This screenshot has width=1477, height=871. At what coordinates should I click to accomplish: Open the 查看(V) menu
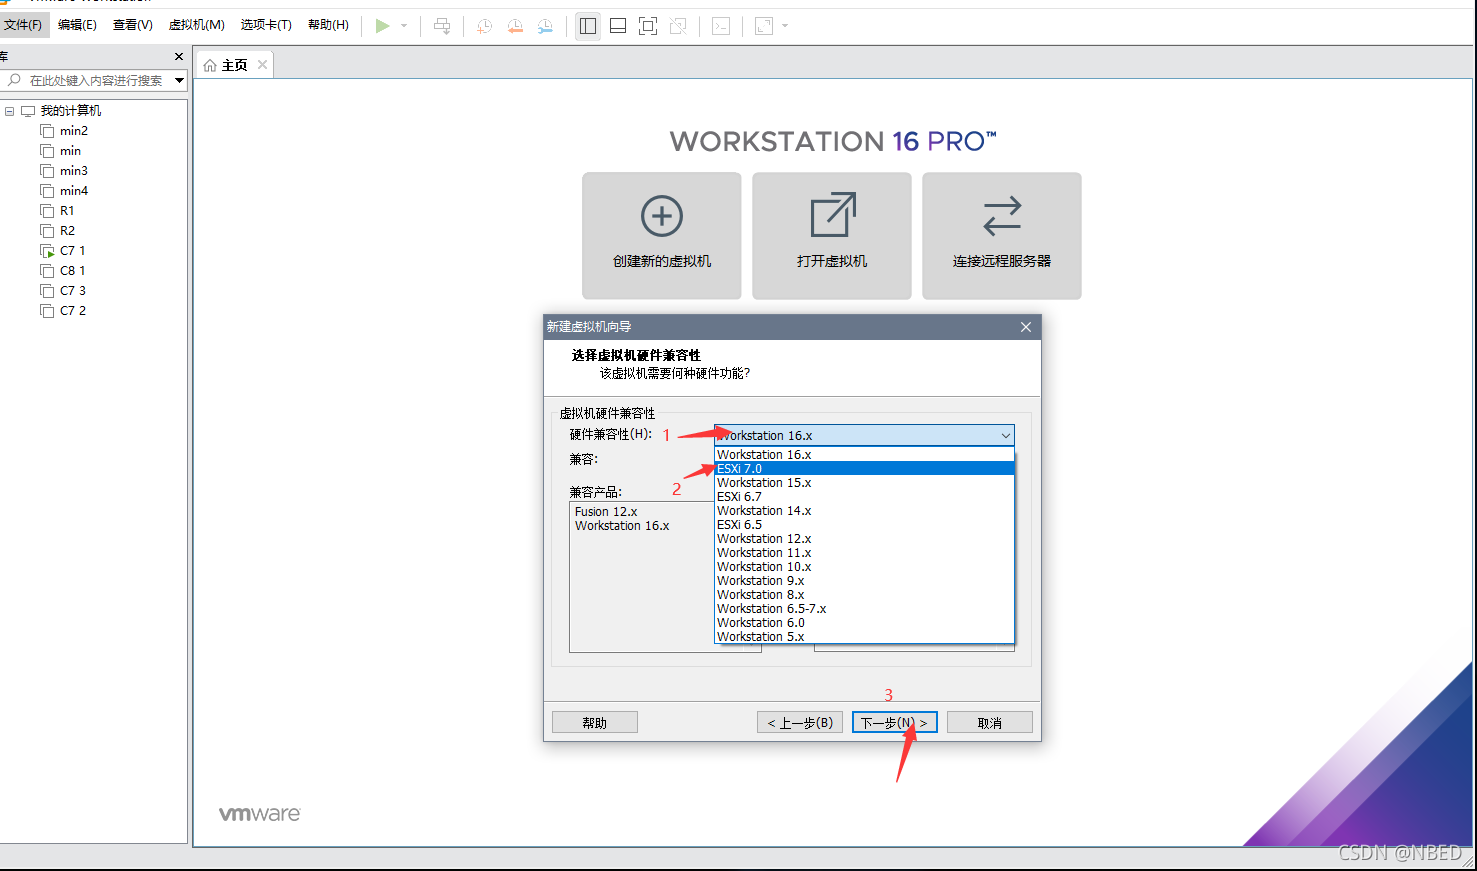tap(133, 25)
